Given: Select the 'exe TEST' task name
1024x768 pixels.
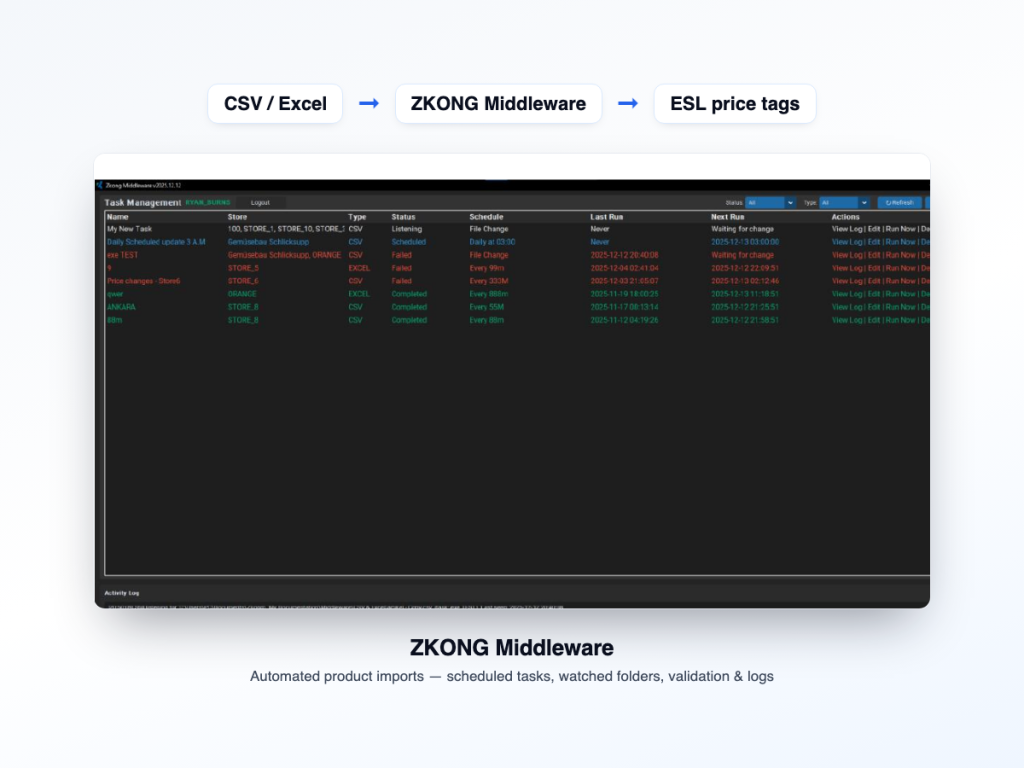Looking at the screenshot, I should (122, 255).
